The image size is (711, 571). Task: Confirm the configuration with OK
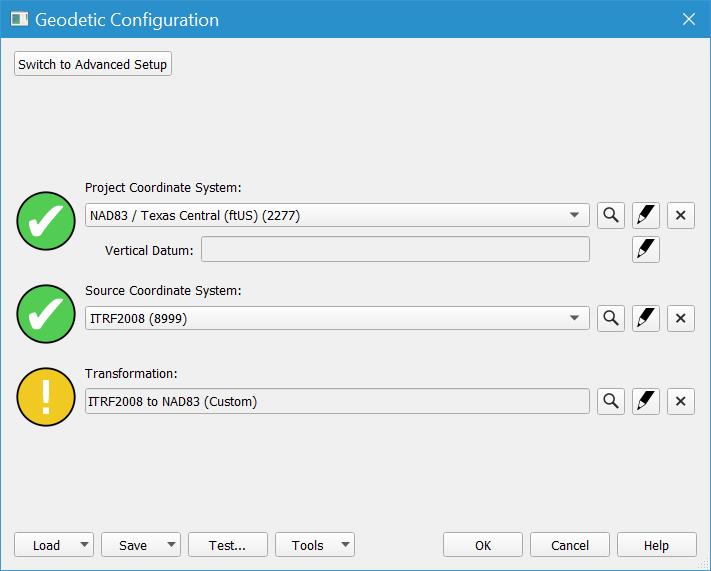click(483, 545)
